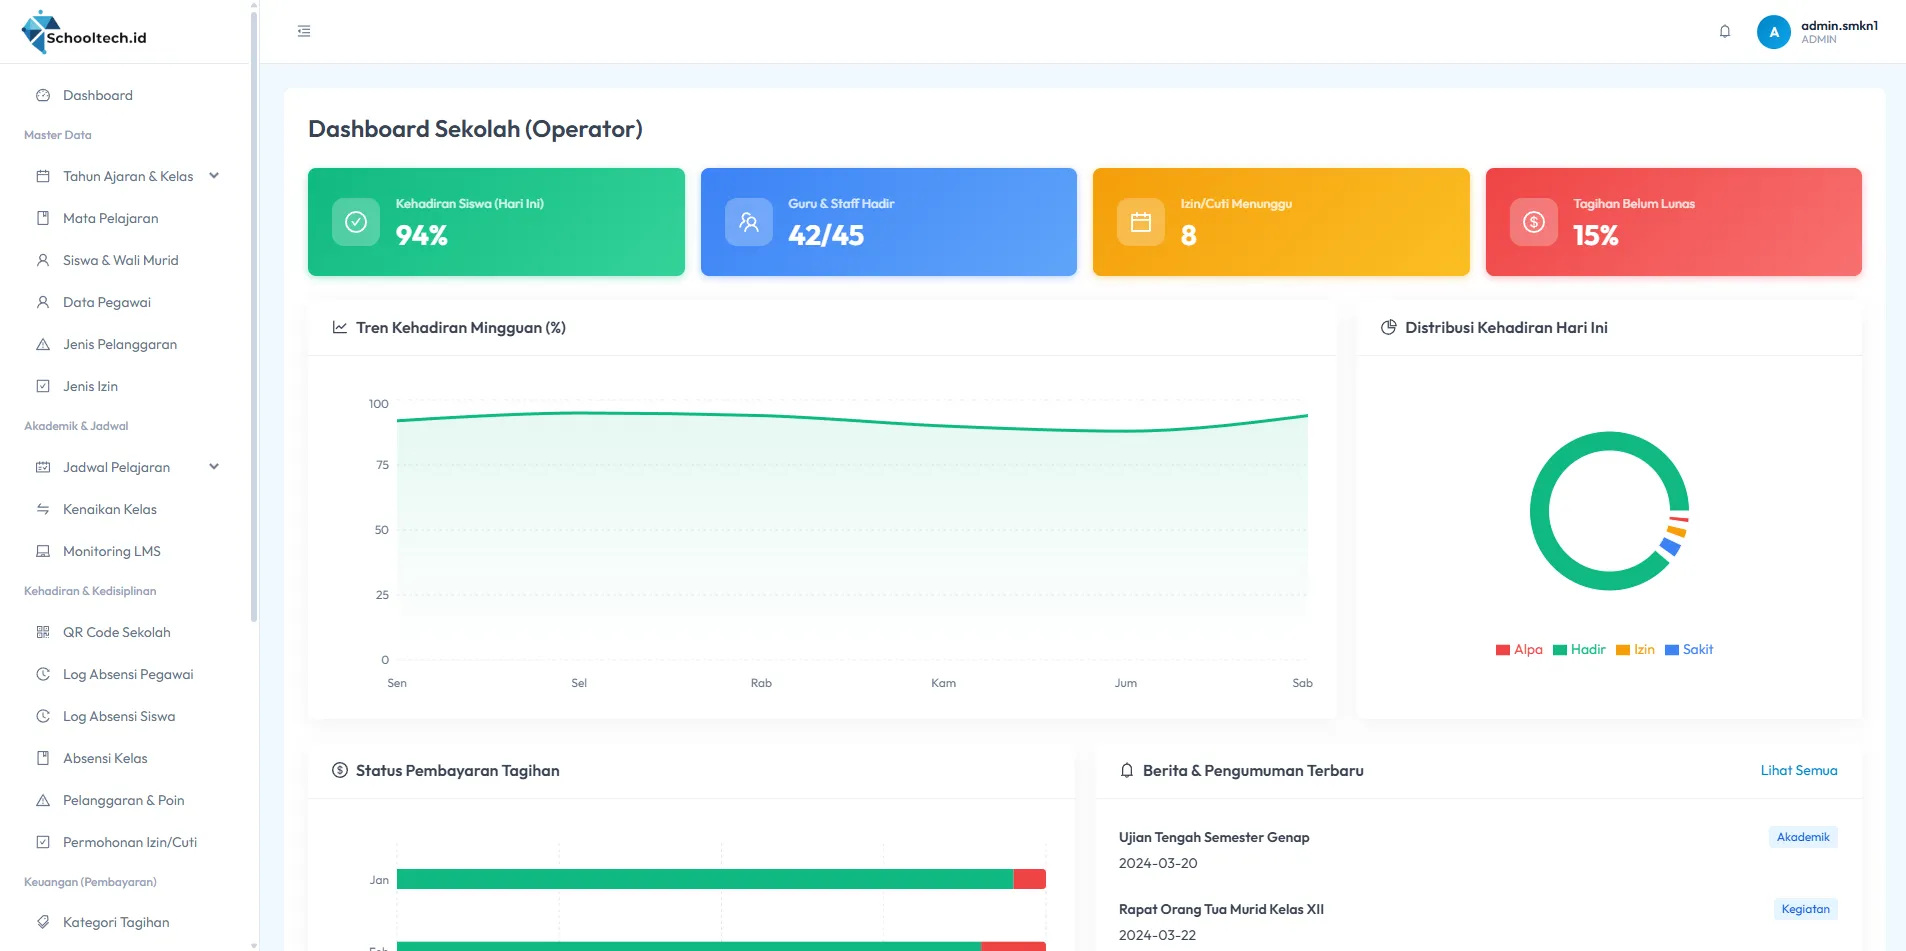Click the Guru & Staff Hadir 42/45 value
The height and width of the screenshot is (951, 1906).
(826, 236)
